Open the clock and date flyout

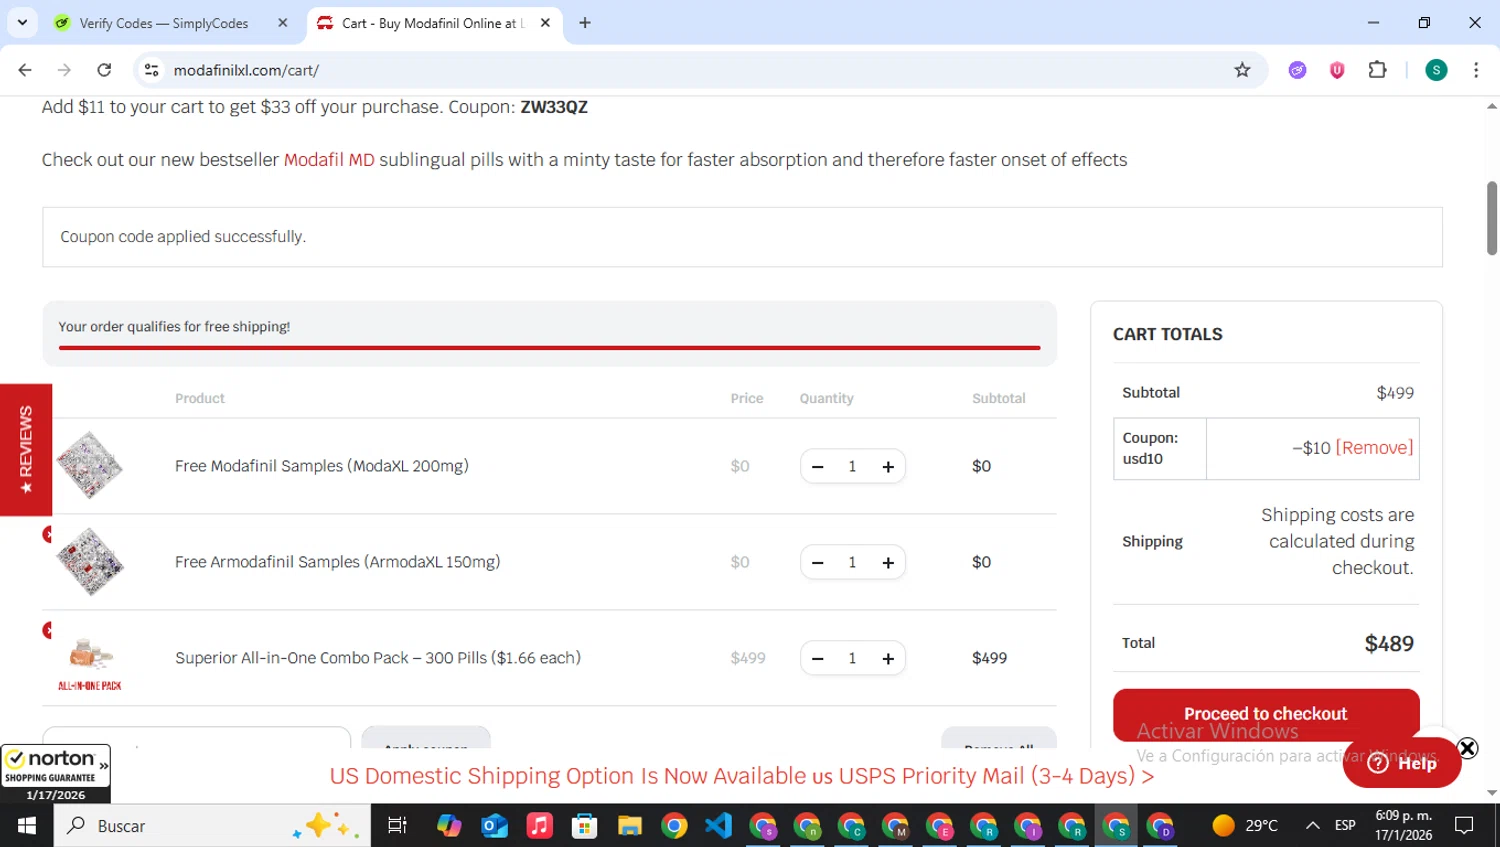[1403, 826]
